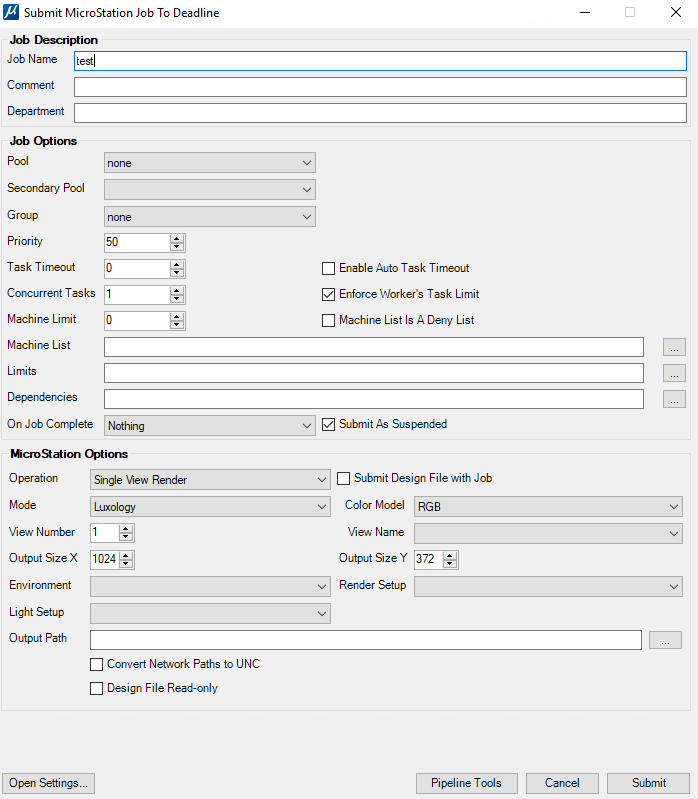Open the Group dropdown

coord(209,217)
